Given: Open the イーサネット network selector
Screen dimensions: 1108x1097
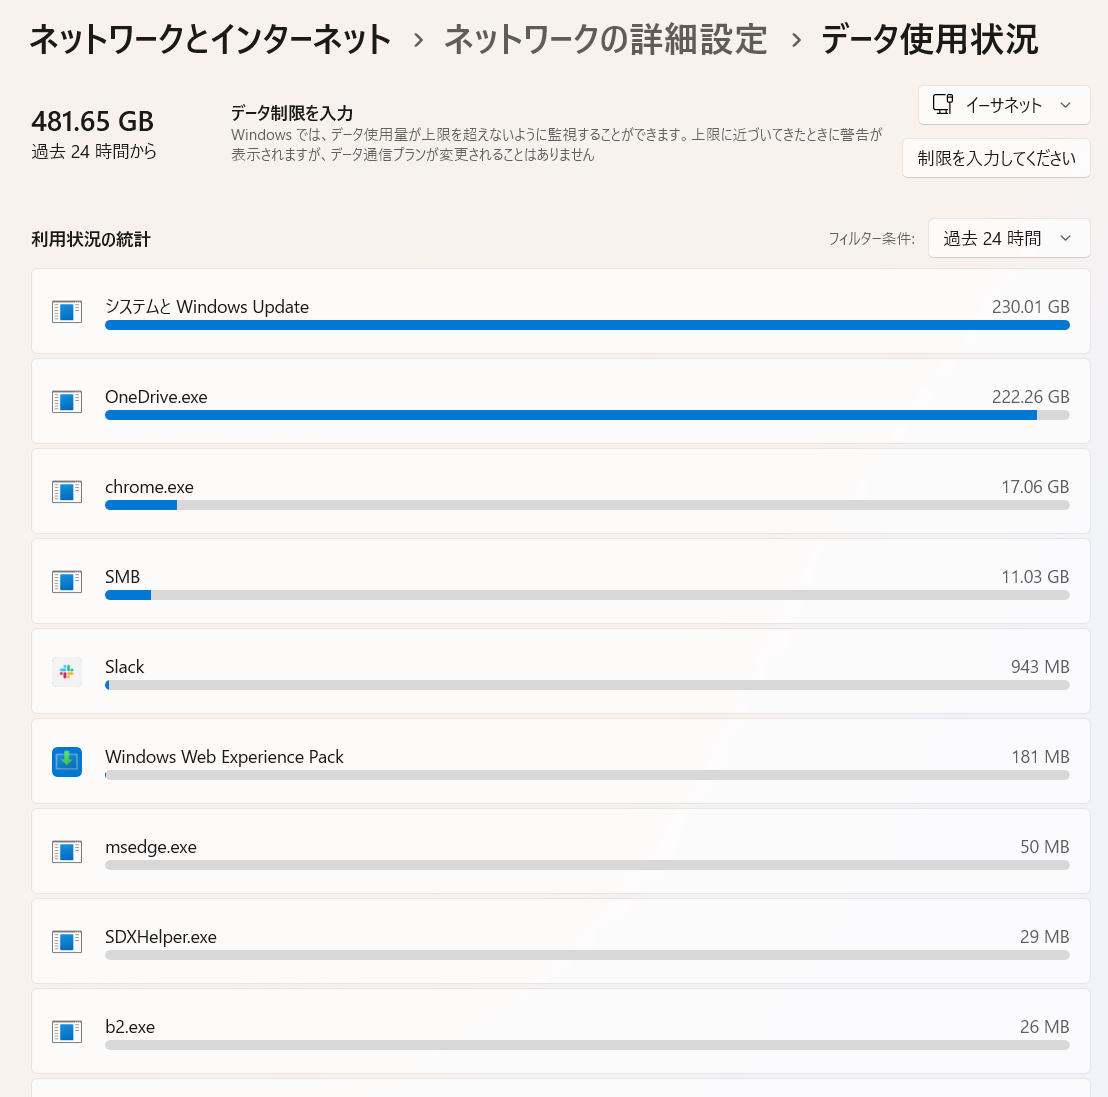Looking at the screenshot, I should click(1003, 104).
